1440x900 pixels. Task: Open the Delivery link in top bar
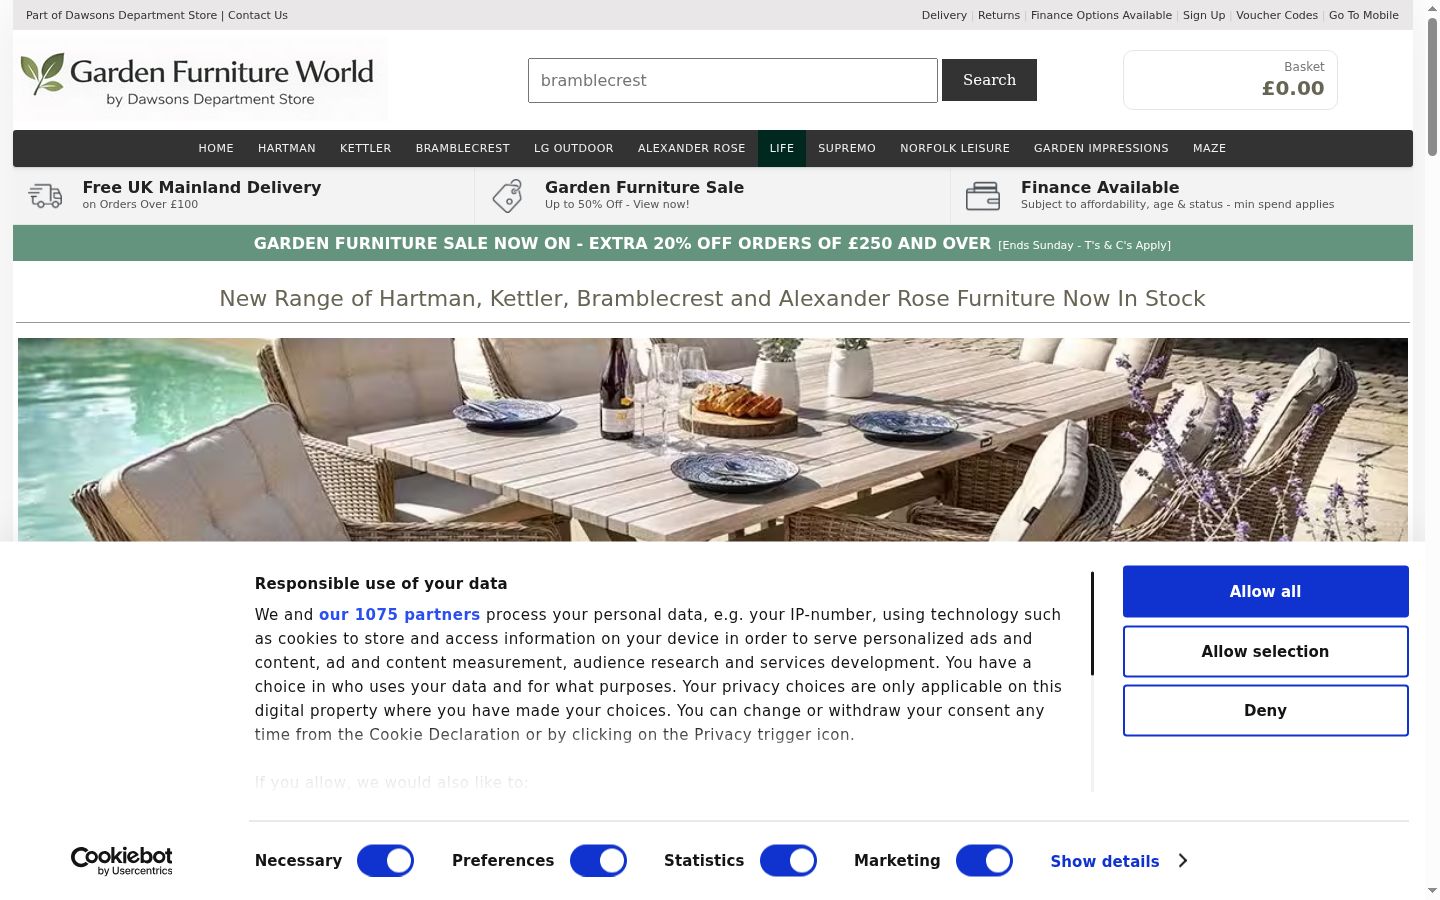pos(944,15)
